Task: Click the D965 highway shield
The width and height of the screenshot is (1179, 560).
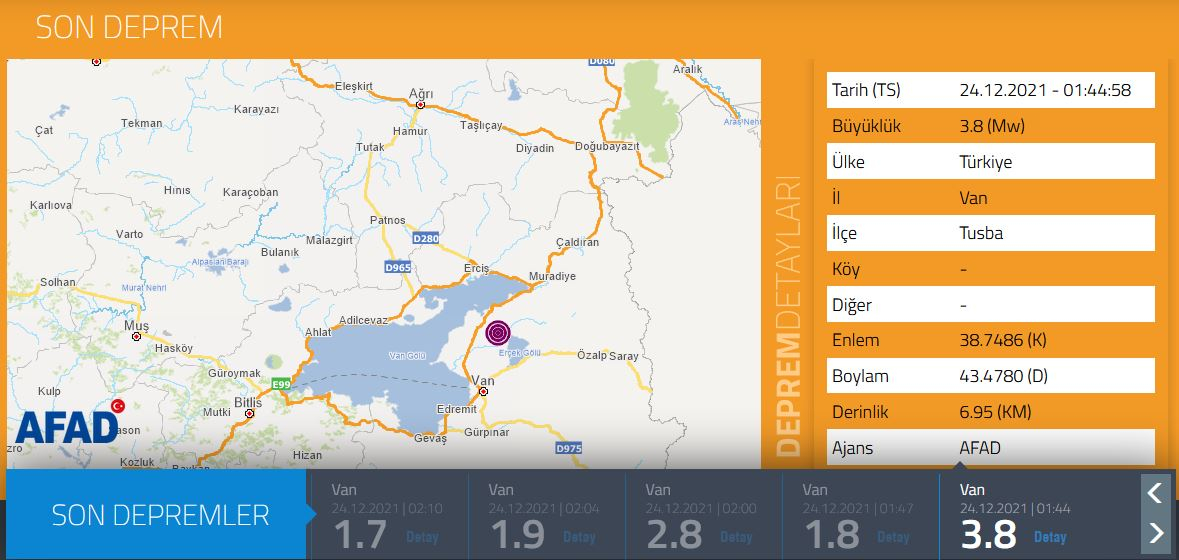Action: (x=398, y=267)
